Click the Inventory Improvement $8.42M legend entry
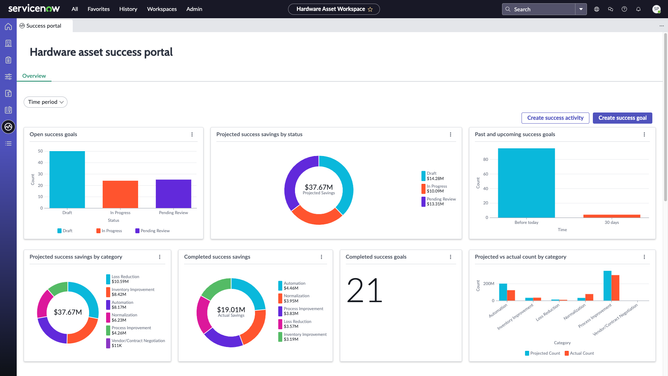The height and width of the screenshot is (376, 668). pos(130,292)
